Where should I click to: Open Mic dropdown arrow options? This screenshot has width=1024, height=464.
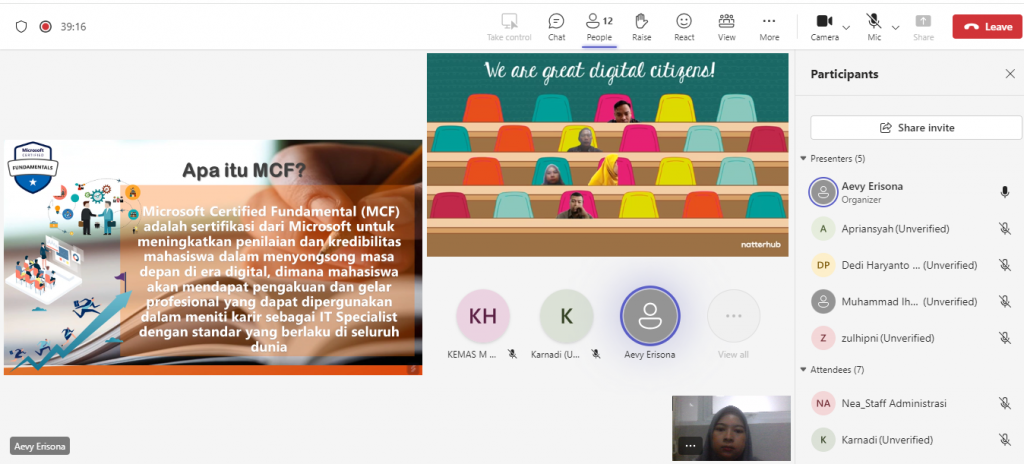pos(895,27)
